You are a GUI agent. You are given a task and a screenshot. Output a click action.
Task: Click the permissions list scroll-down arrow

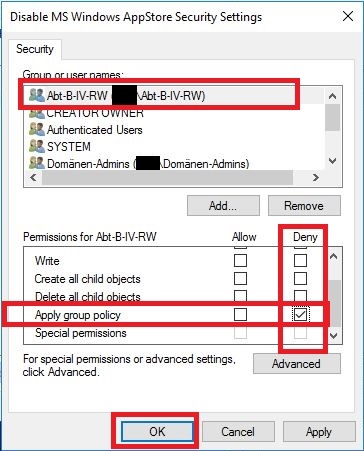[x=334, y=335]
